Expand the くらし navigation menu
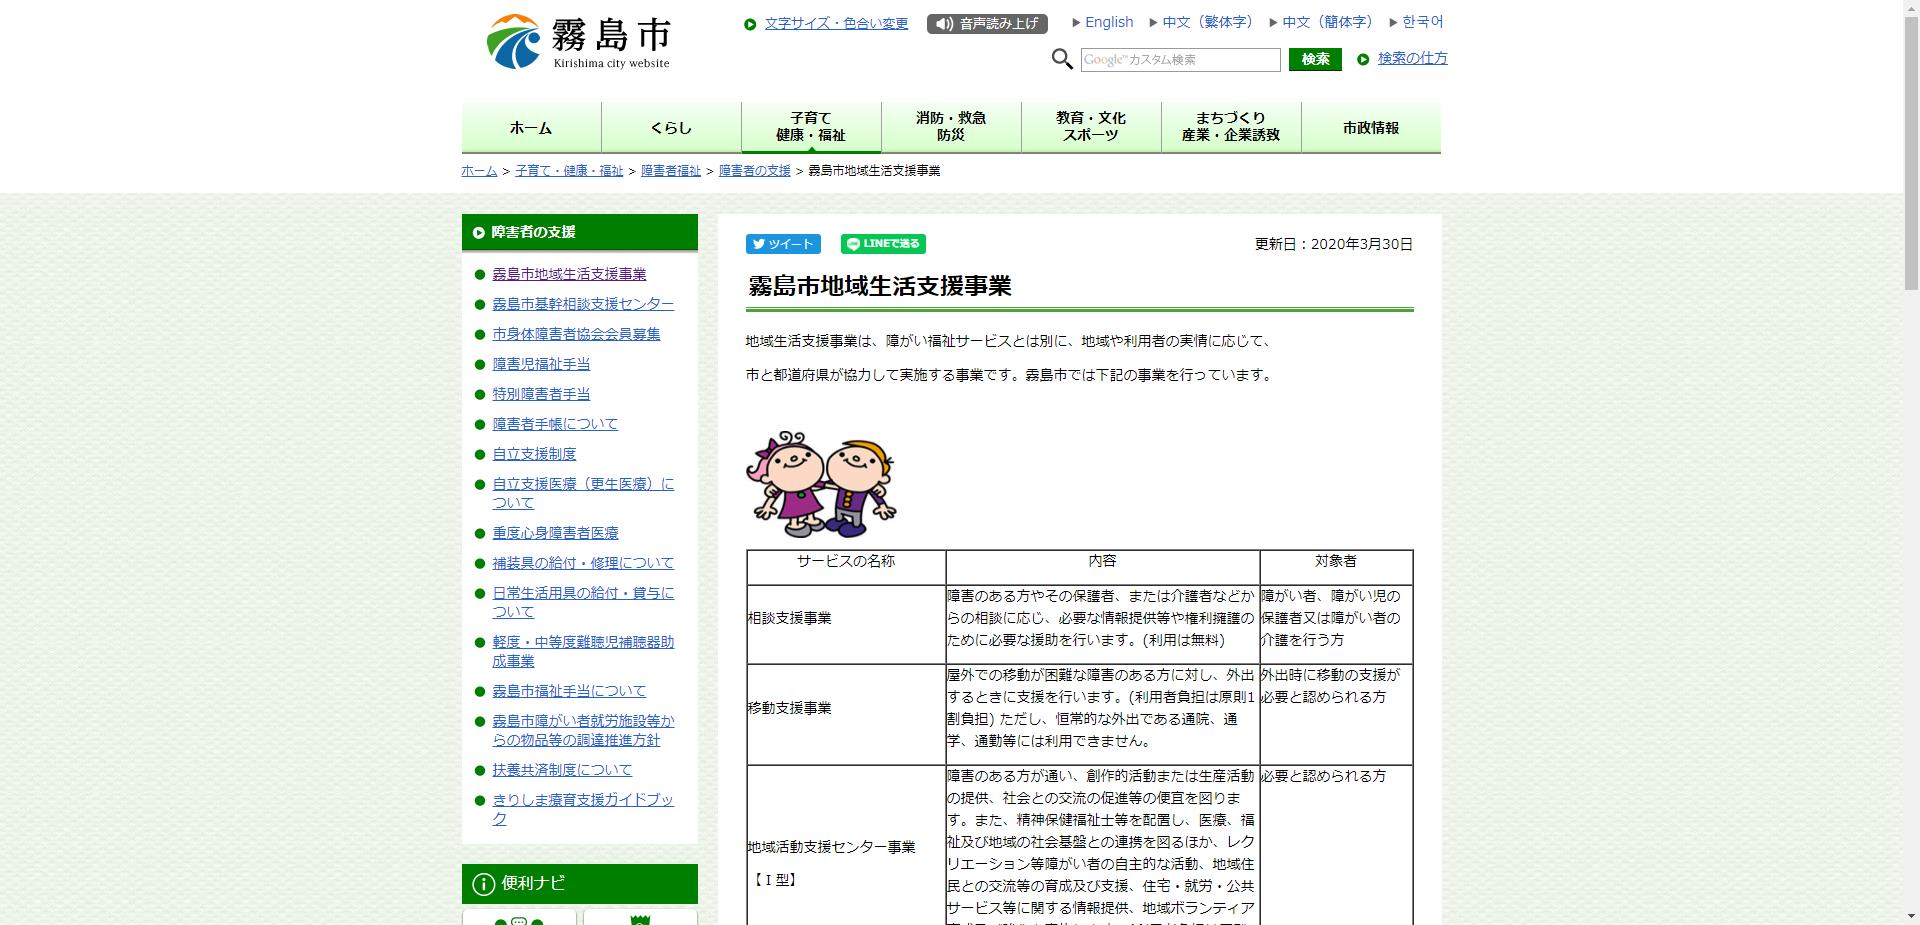The height and width of the screenshot is (925, 1920). (x=670, y=128)
